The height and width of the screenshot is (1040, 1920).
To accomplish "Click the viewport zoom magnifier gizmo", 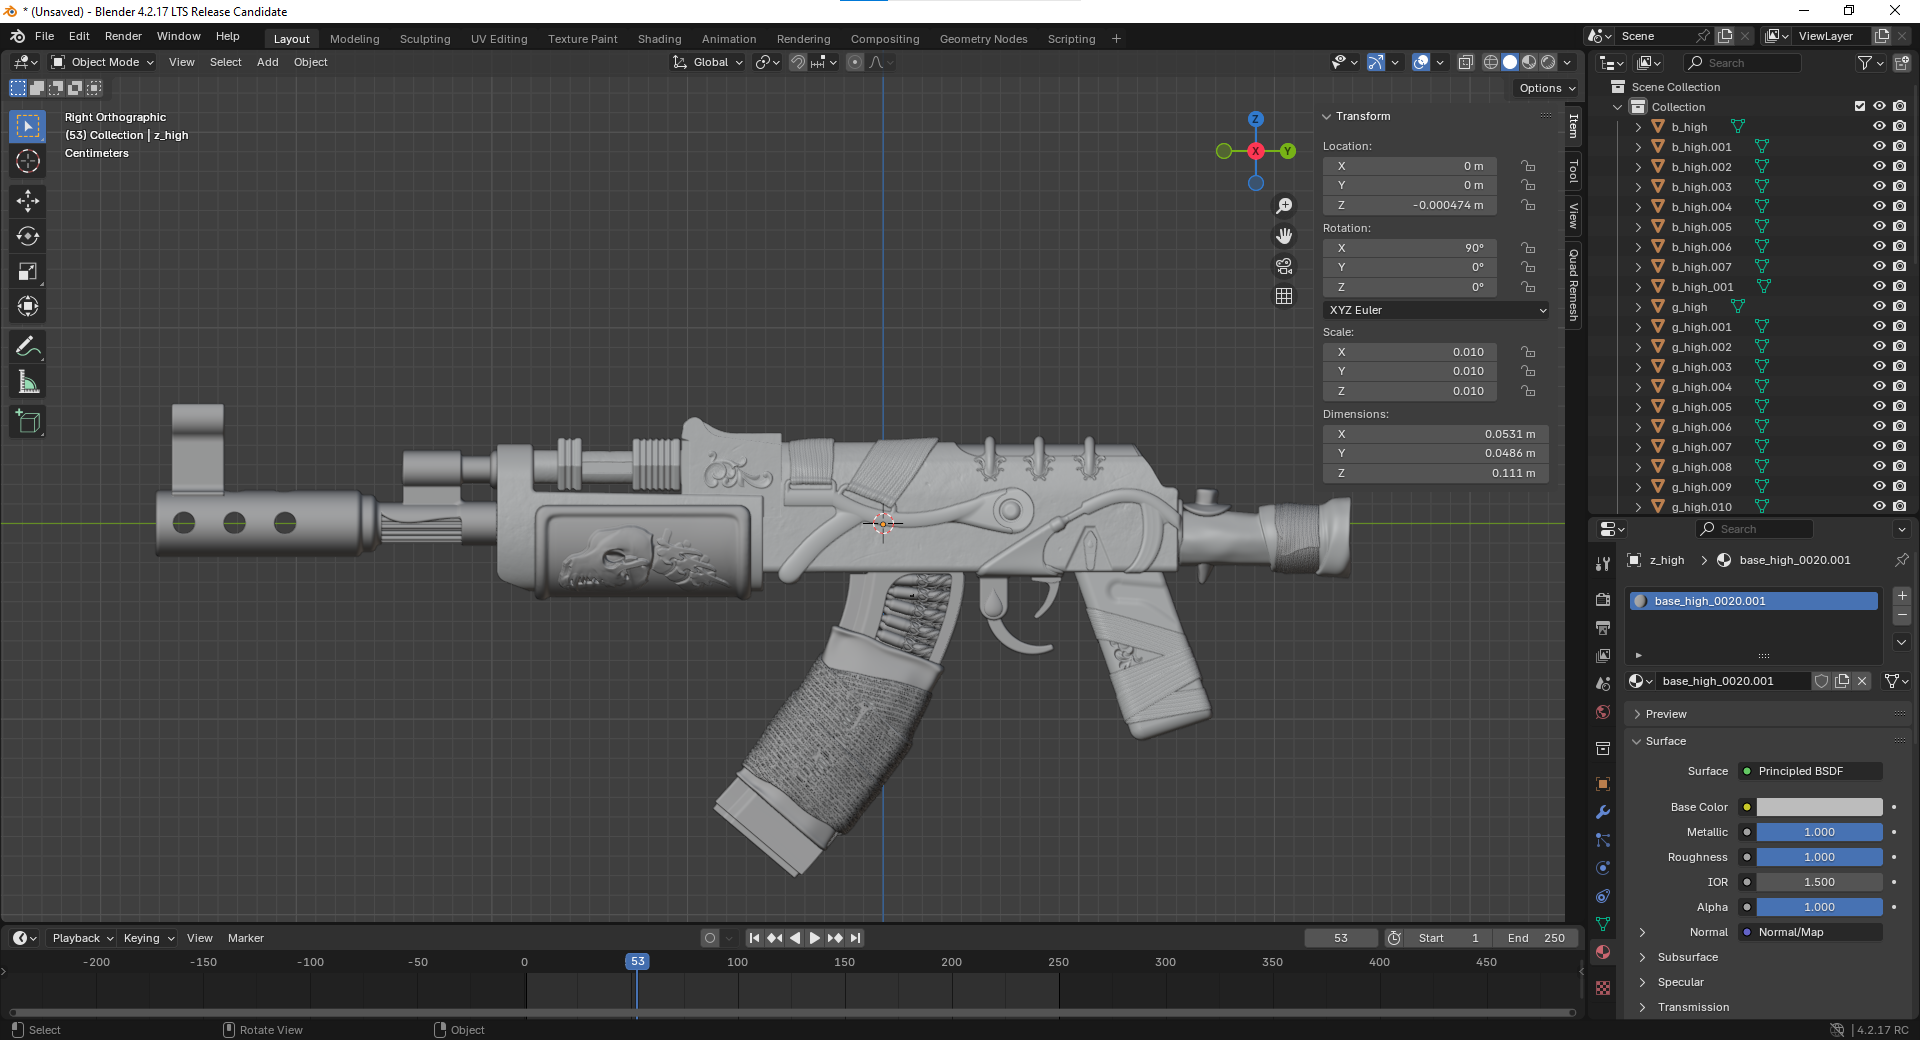I will [x=1284, y=206].
